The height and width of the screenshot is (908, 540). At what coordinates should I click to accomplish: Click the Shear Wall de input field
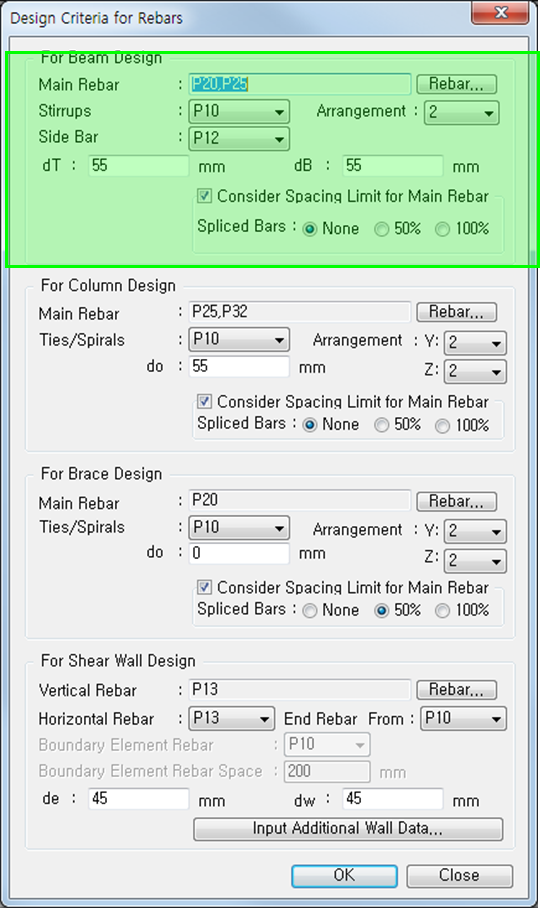[x=139, y=799]
